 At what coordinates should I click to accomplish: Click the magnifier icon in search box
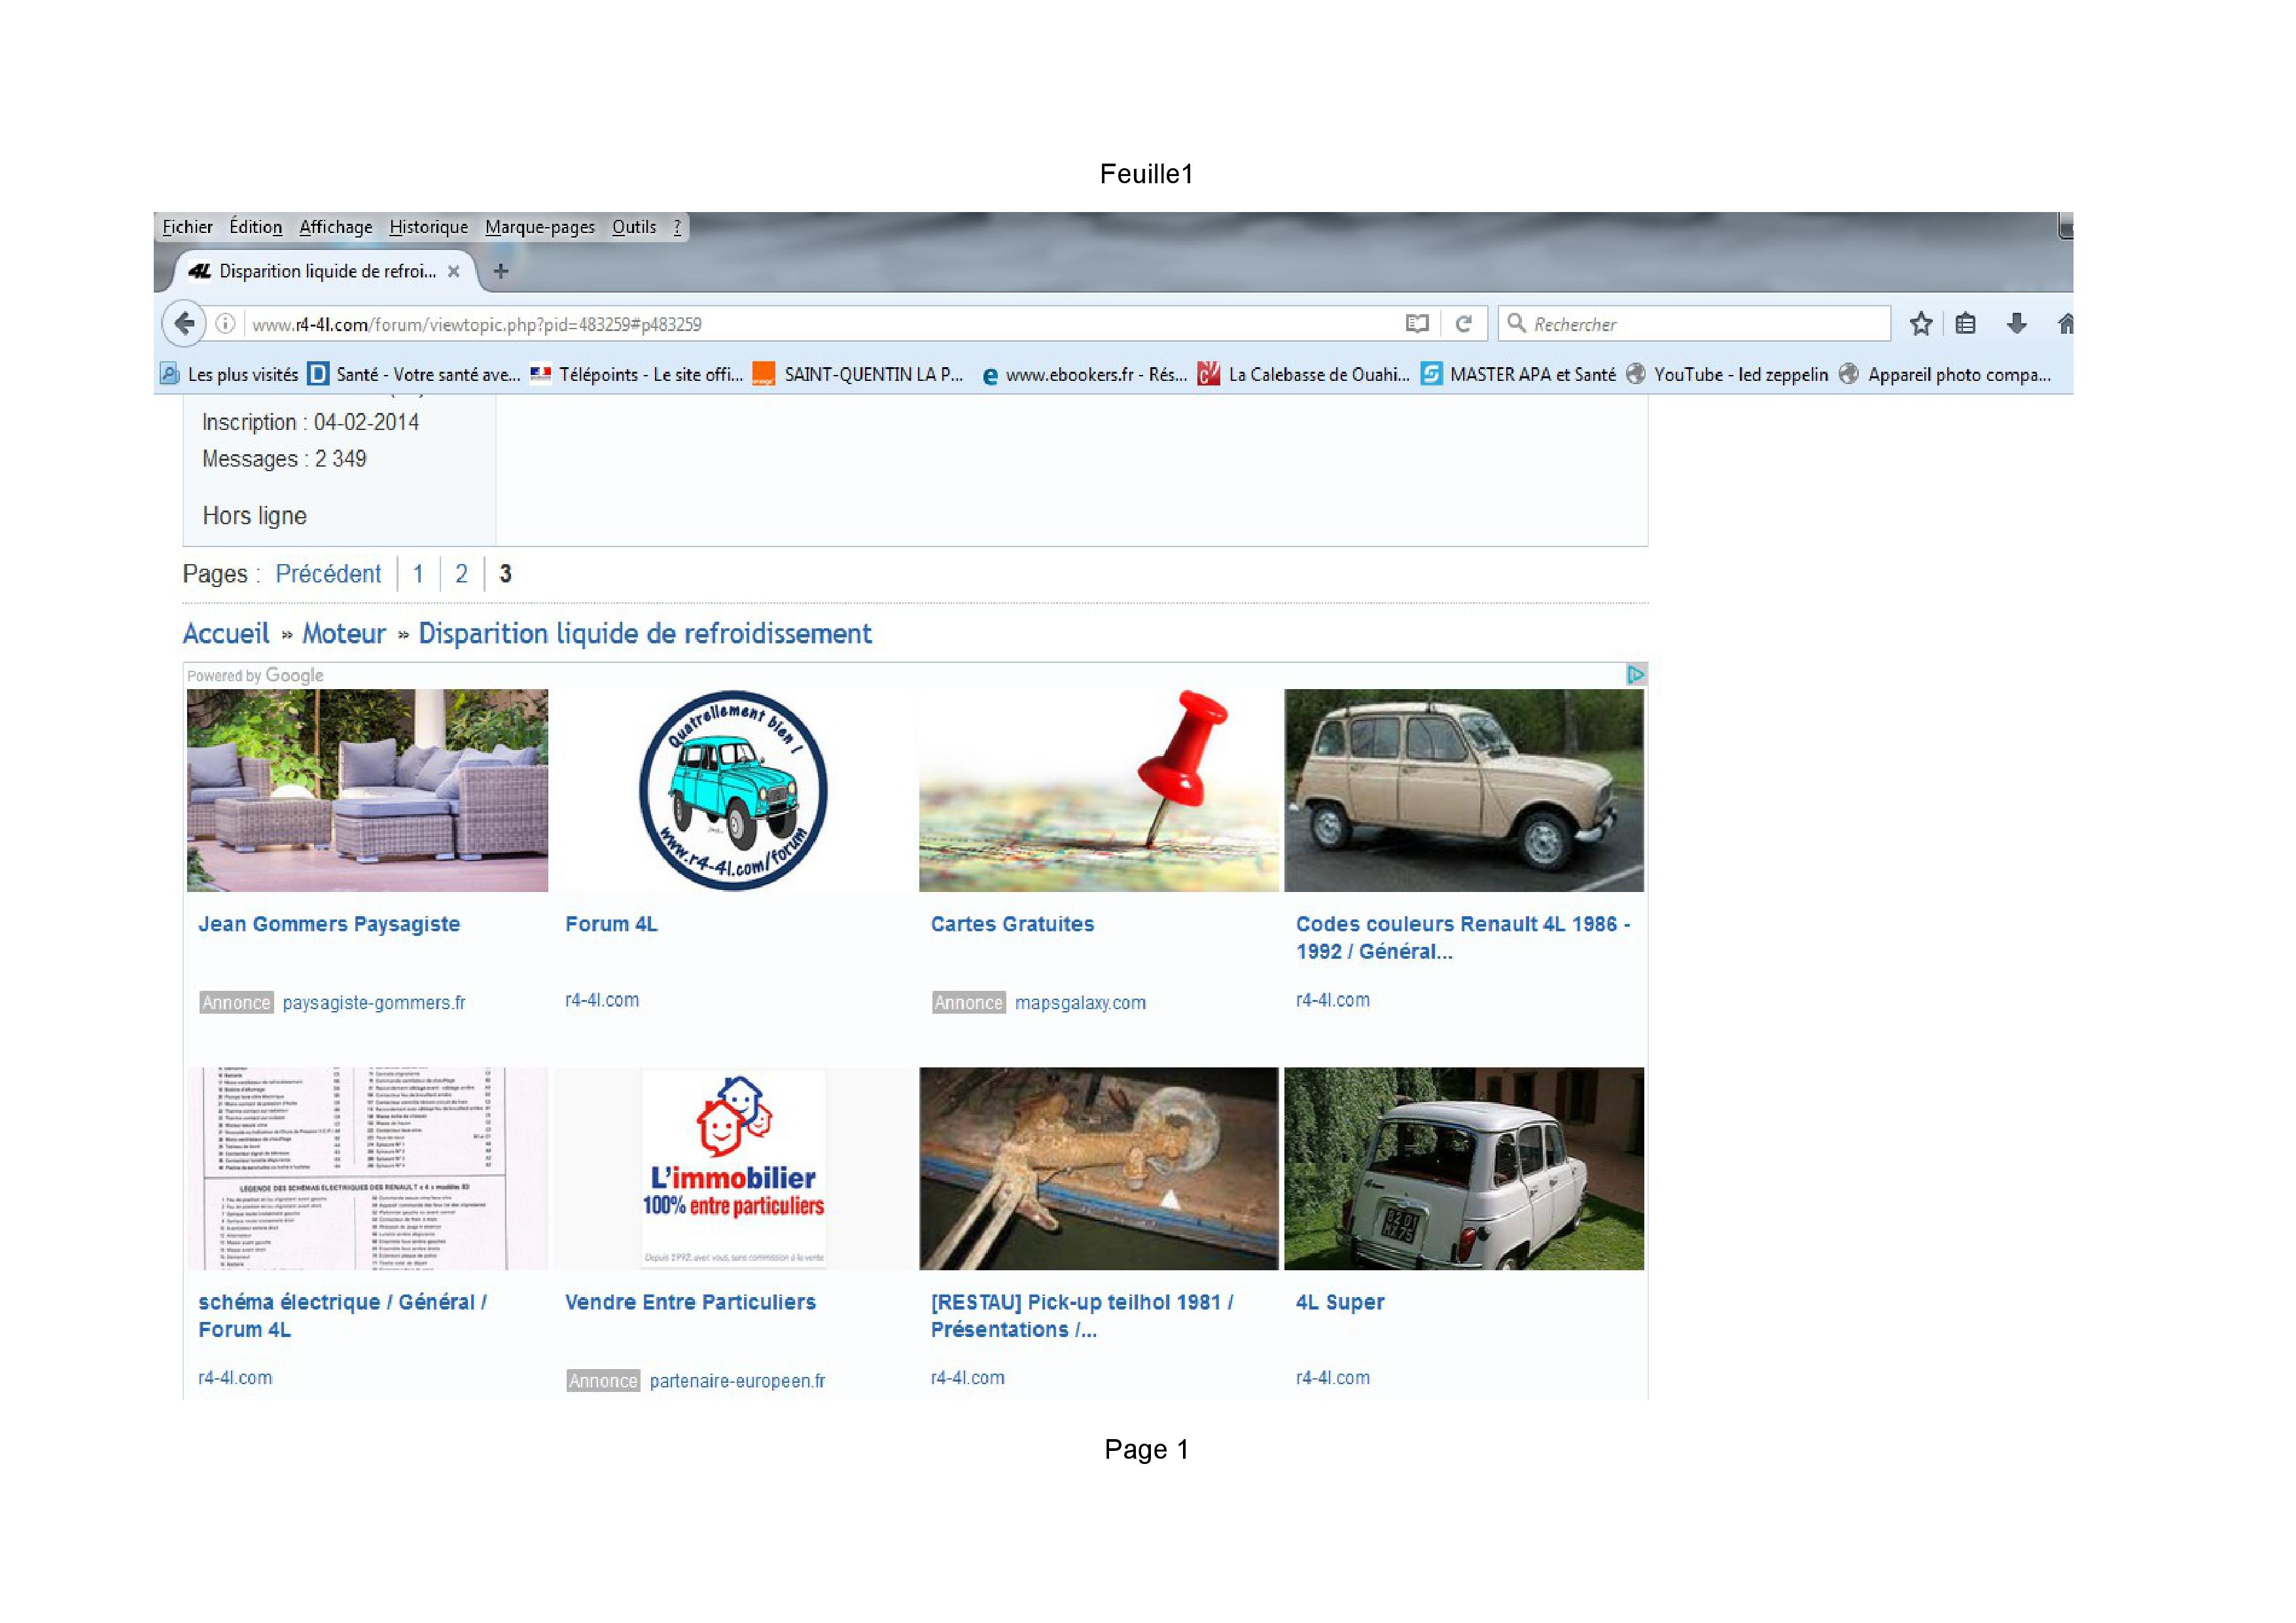[1517, 323]
